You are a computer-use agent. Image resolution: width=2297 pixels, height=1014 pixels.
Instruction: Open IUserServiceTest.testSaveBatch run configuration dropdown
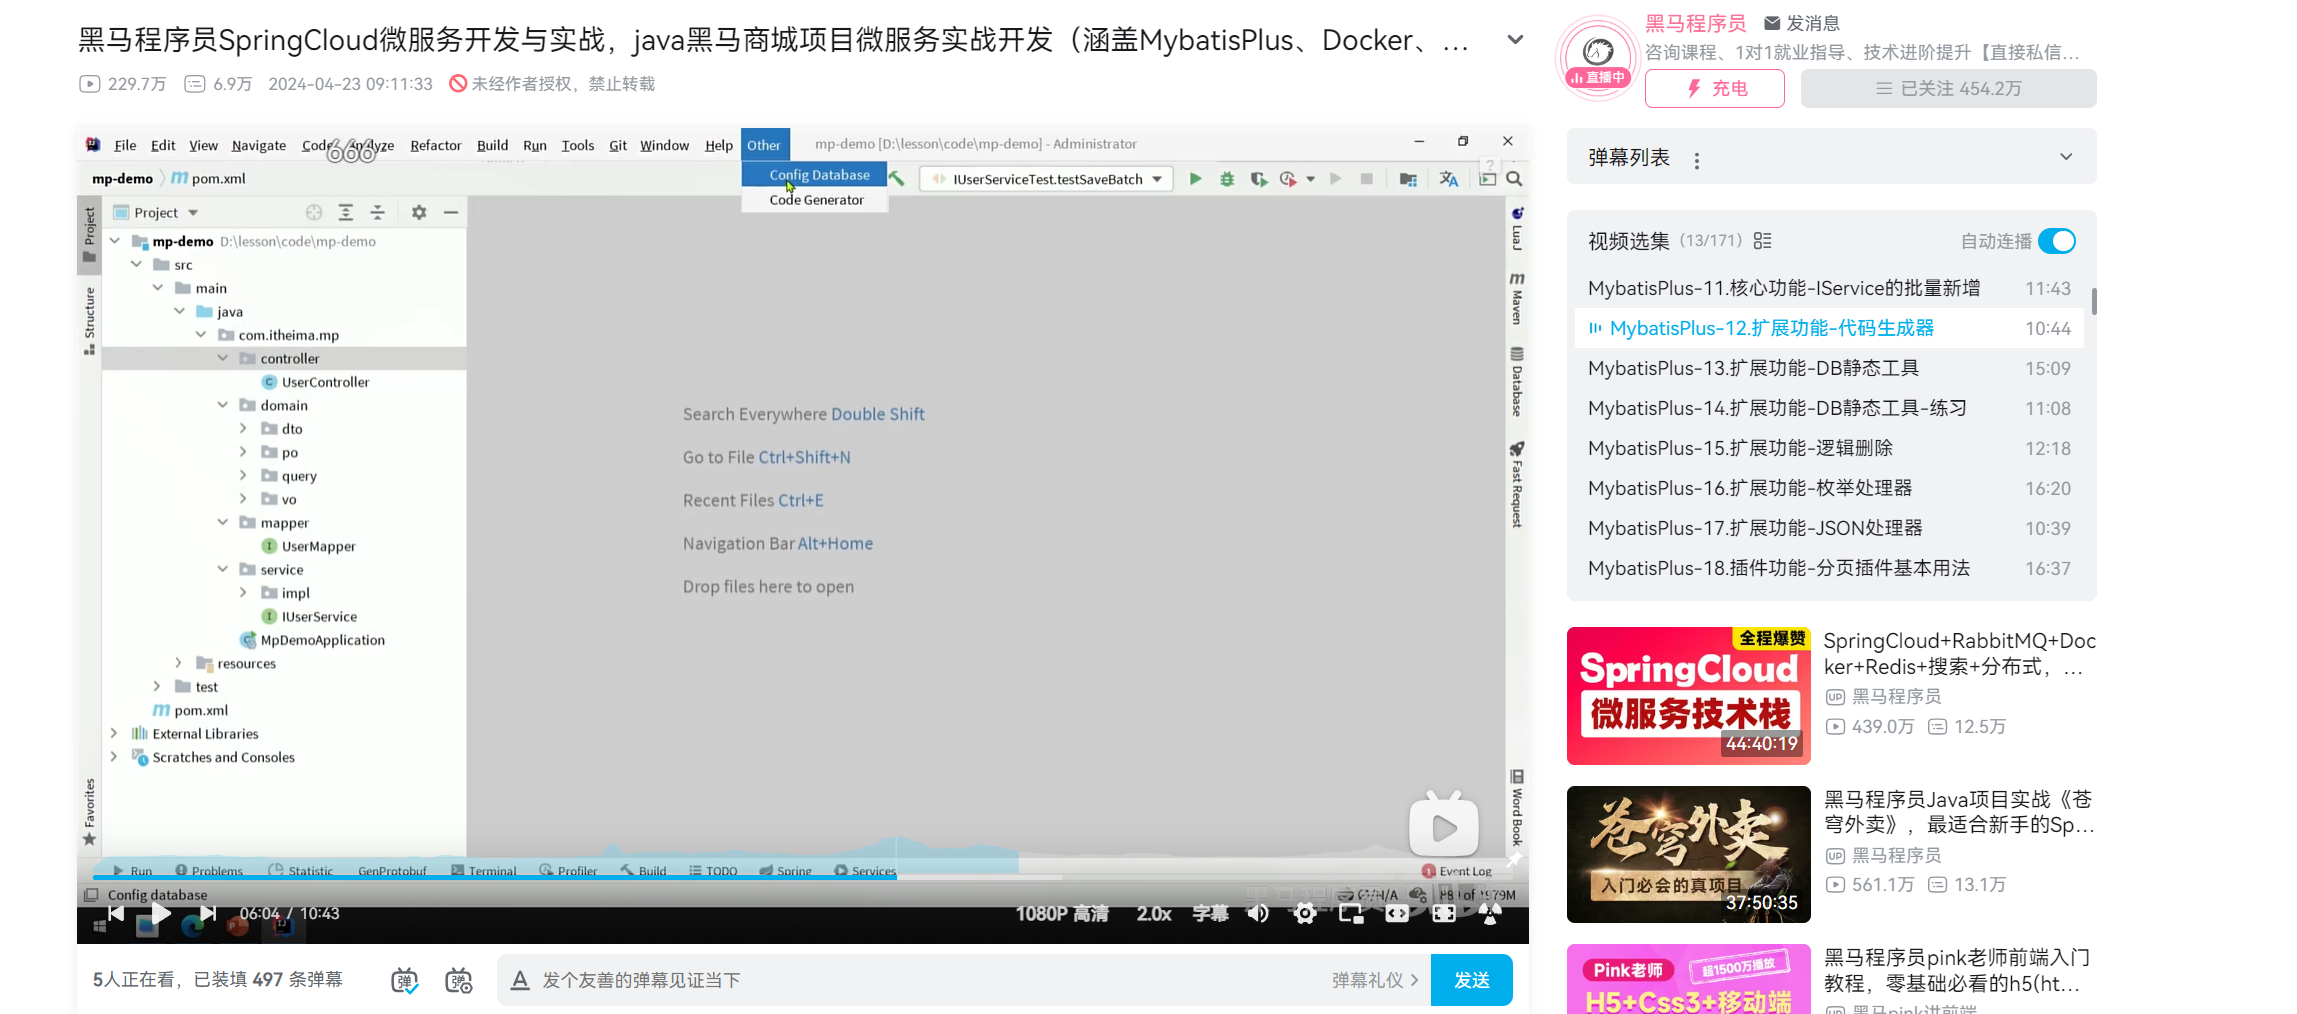coord(1046,179)
